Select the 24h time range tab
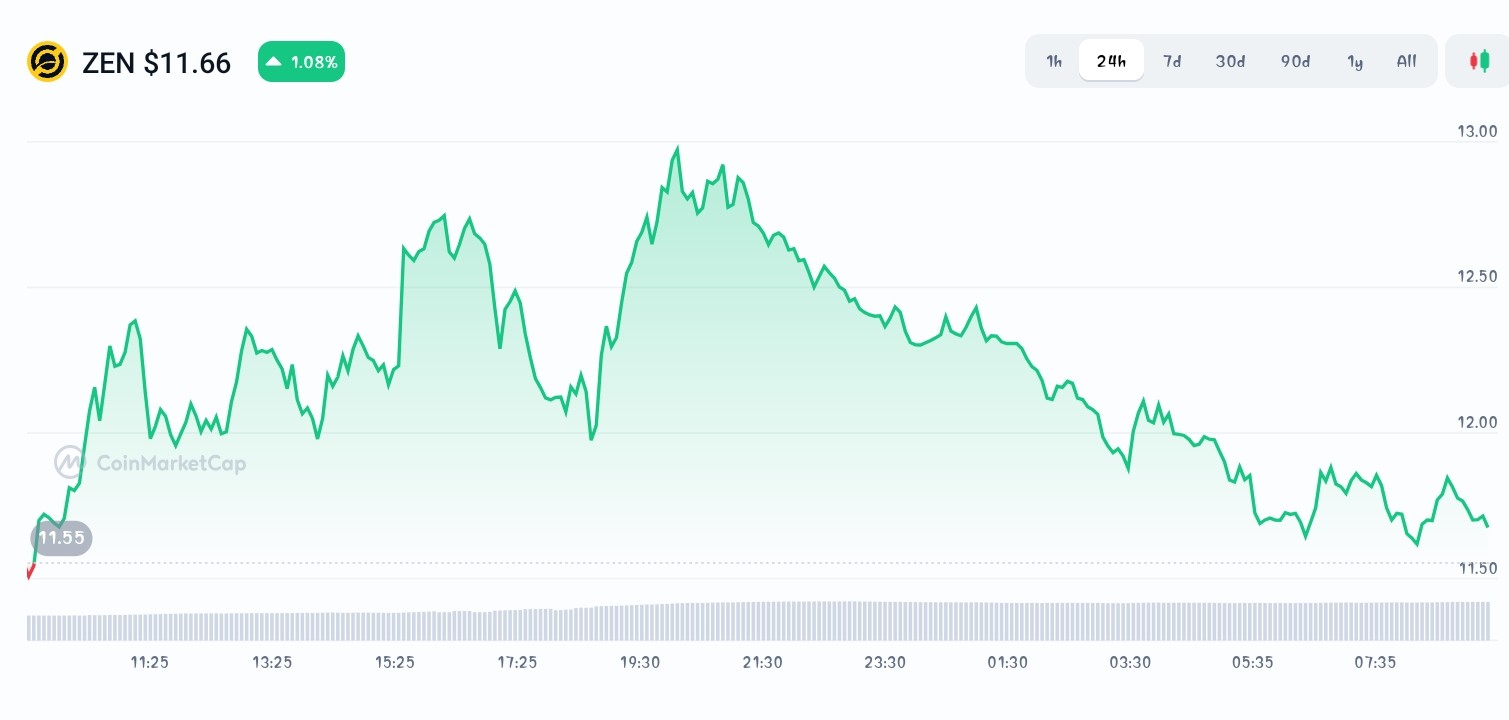This screenshot has width=1509, height=720. point(1111,61)
